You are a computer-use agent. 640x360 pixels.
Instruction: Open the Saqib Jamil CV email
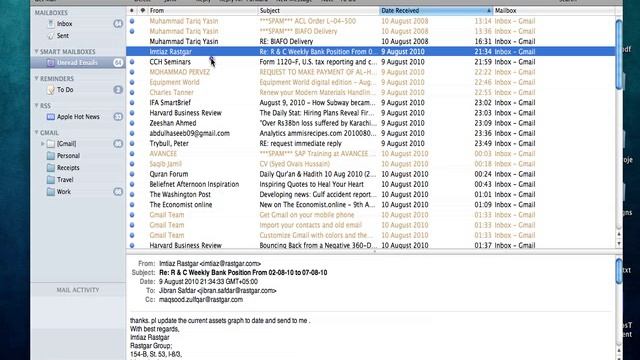tap(371, 164)
